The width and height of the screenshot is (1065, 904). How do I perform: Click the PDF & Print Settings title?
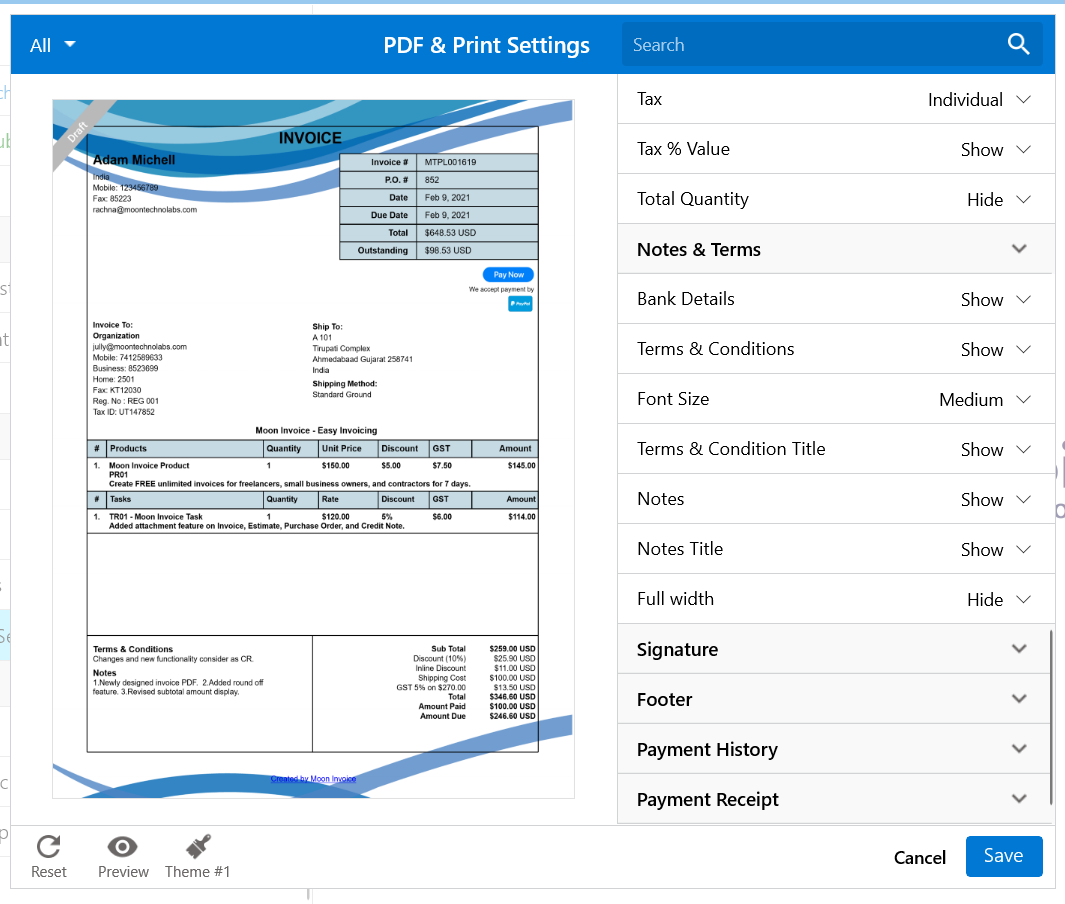pos(486,45)
